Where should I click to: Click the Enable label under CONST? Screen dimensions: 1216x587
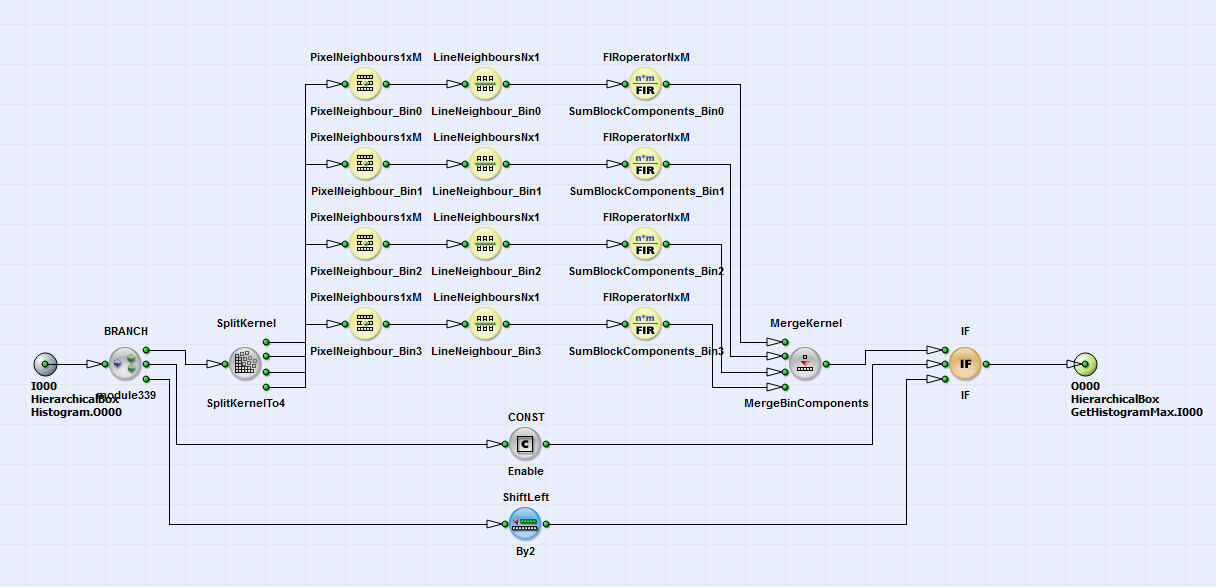click(x=525, y=471)
